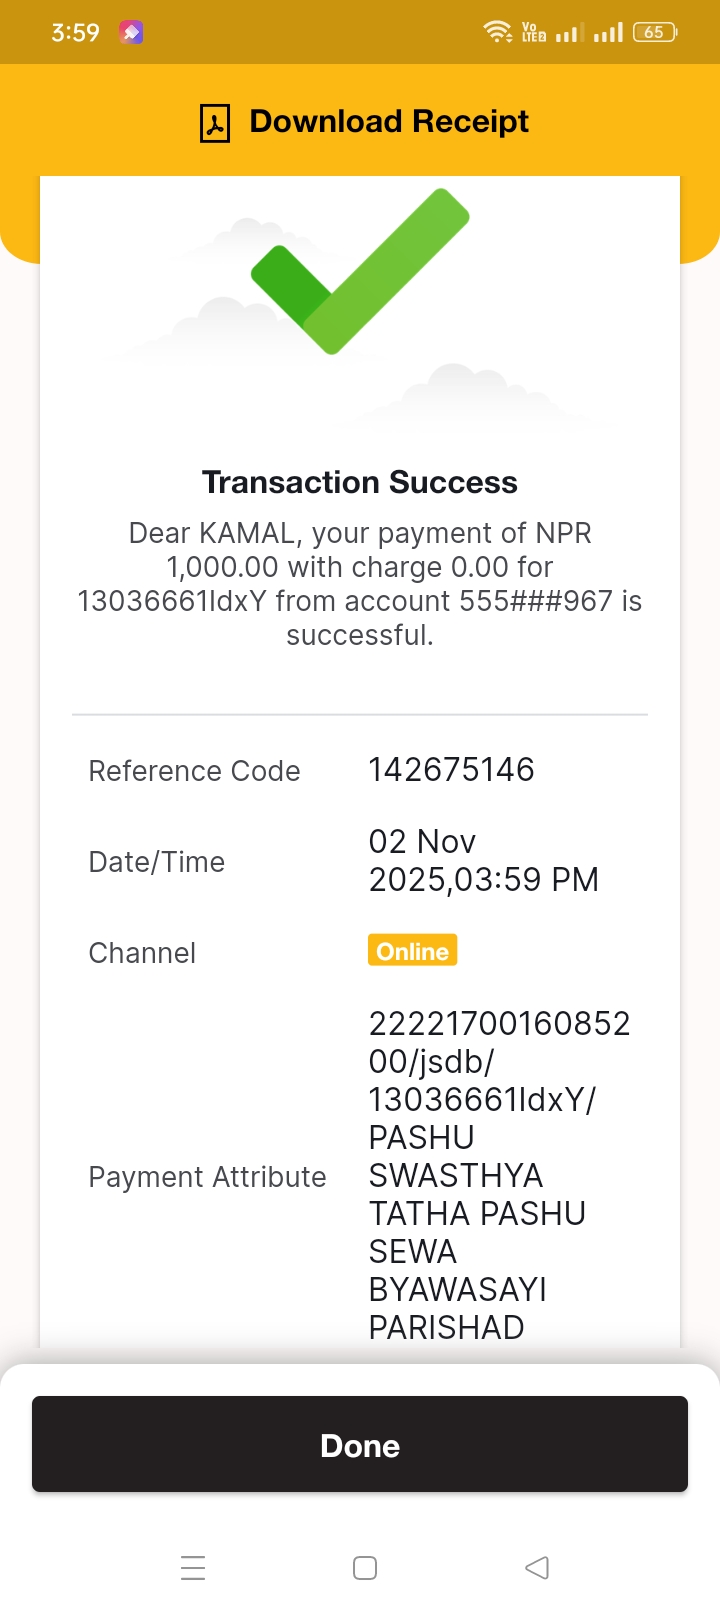Tap the Online channel badge
Image resolution: width=720 pixels, height=1612 pixels.
click(413, 950)
